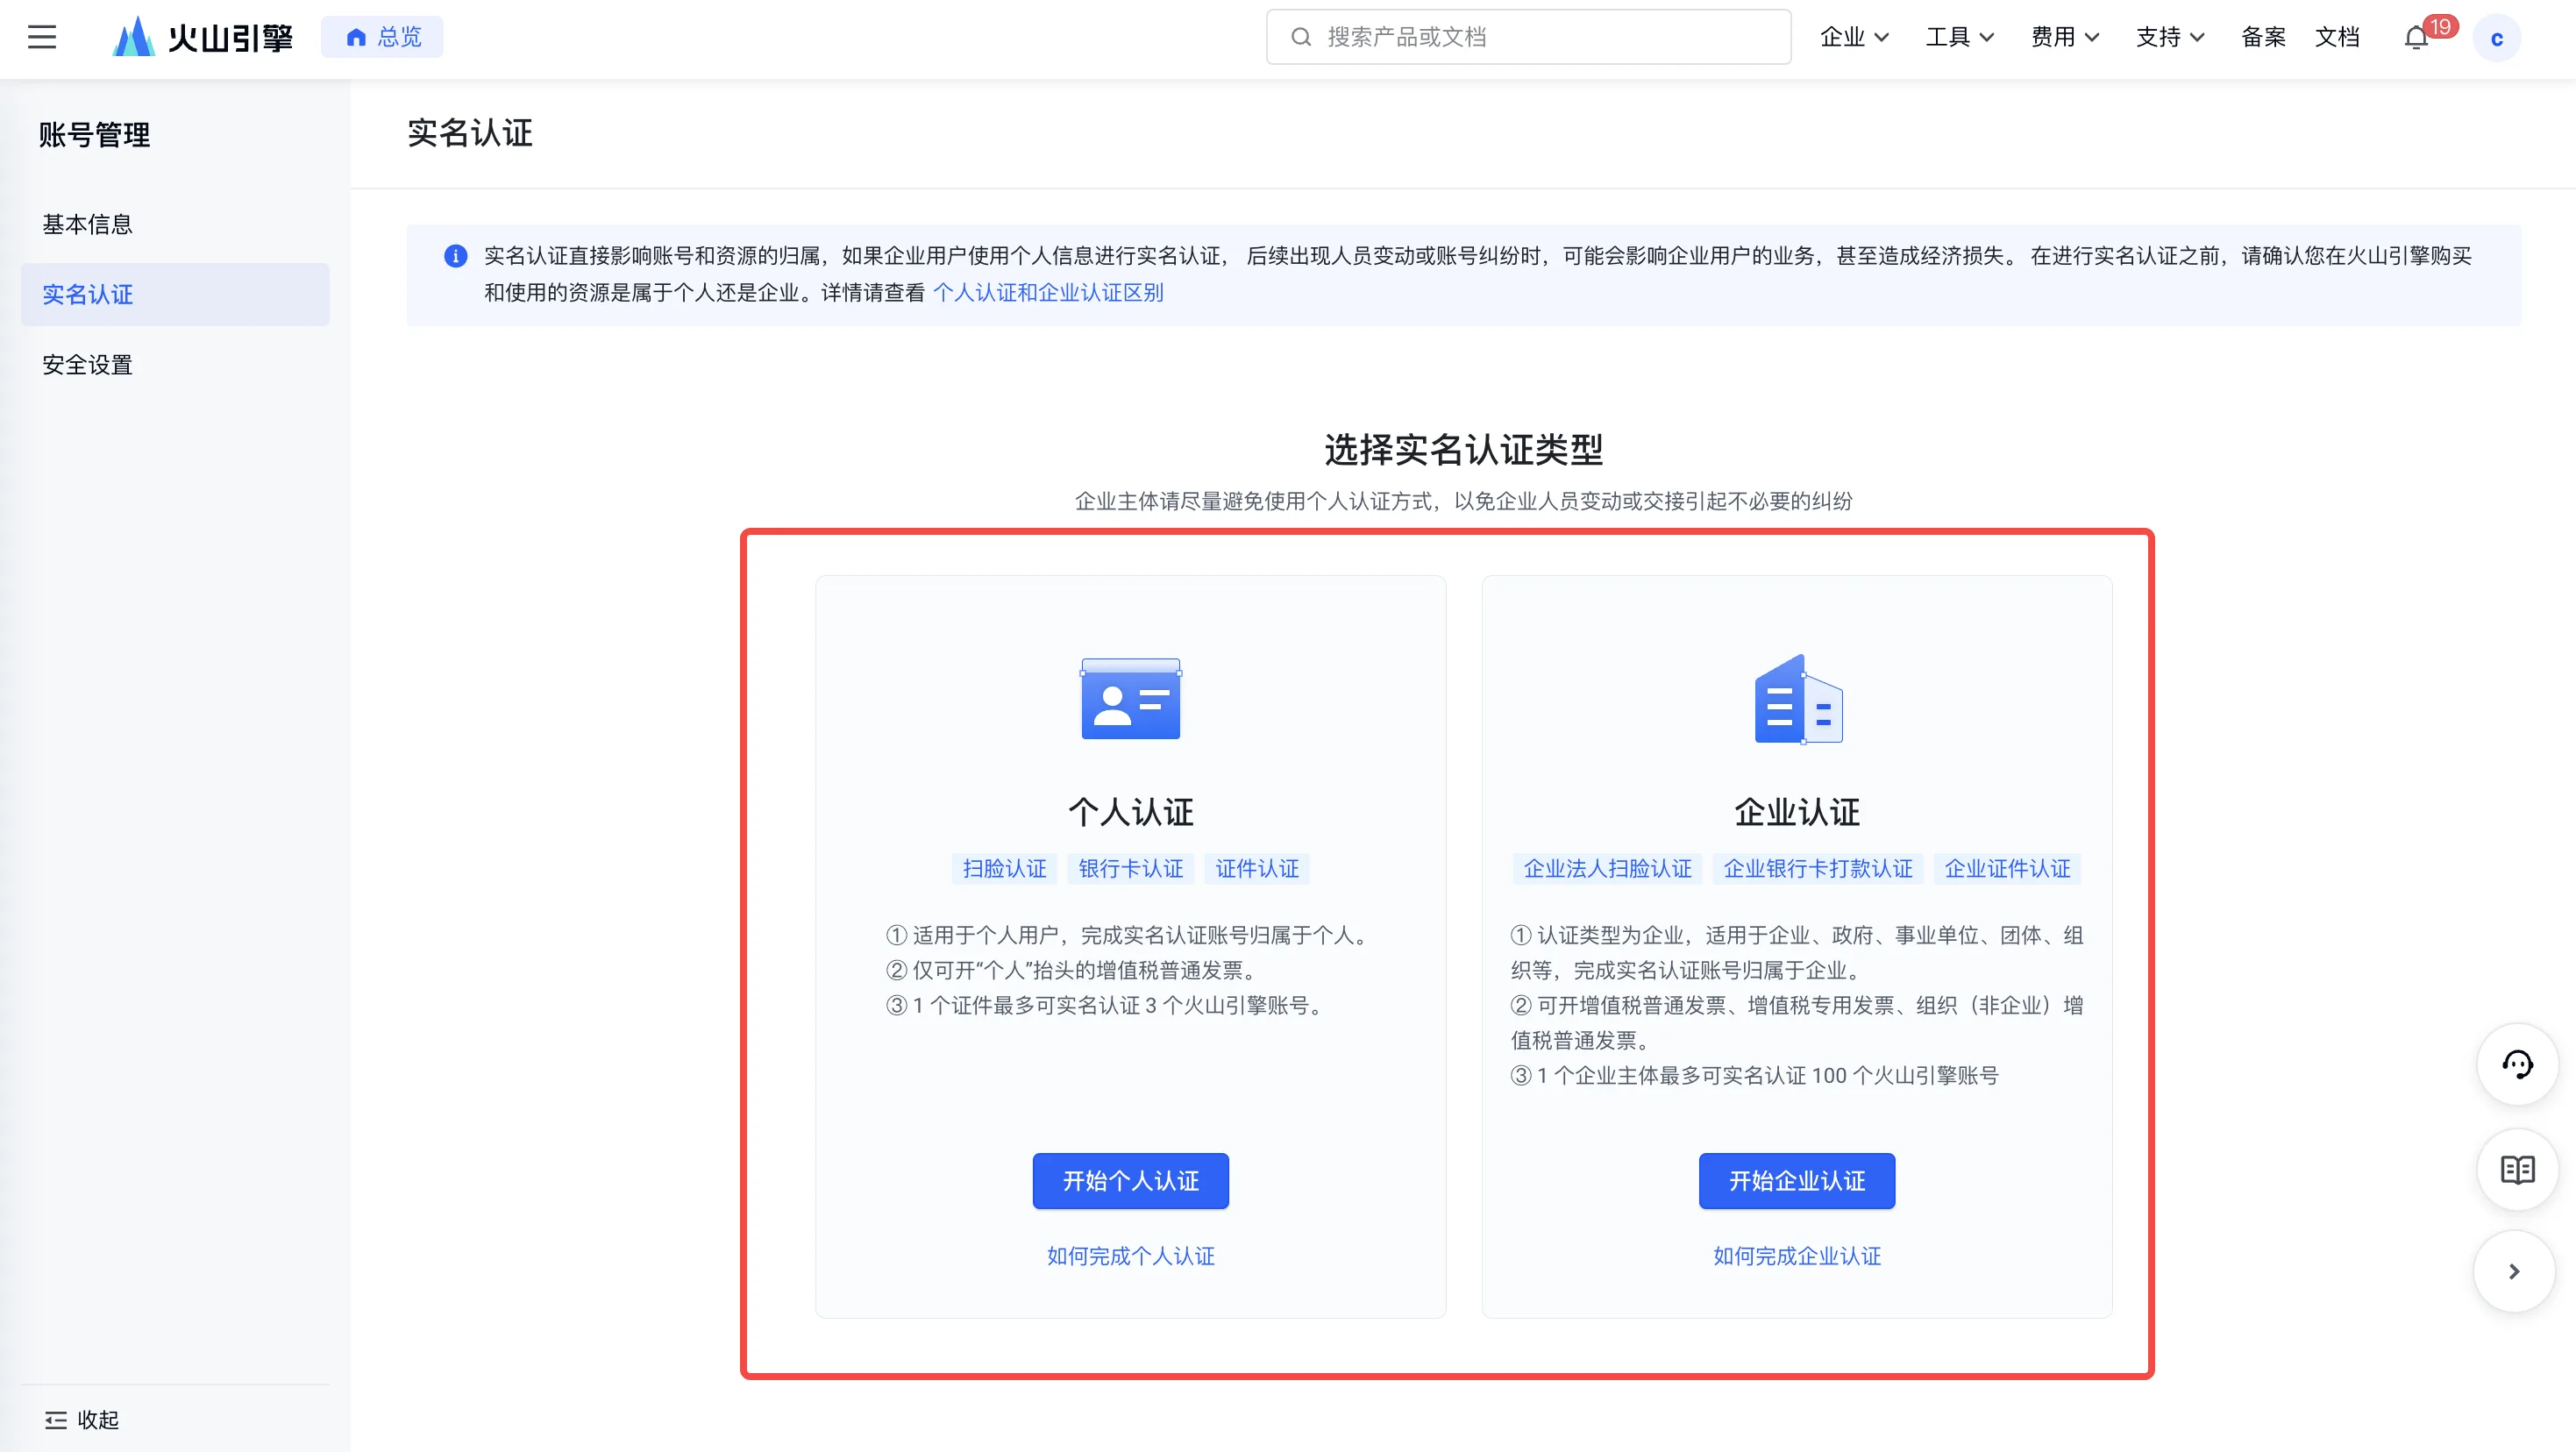Viewport: 2576px width, 1452px height.
Task: Click the info icon in the notice banner
Action: point(455,256)
